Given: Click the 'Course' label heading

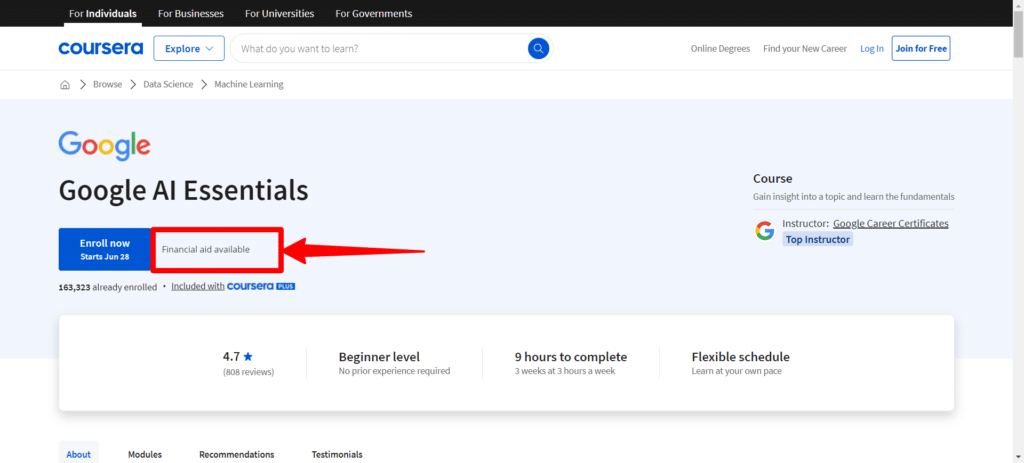Looking at the screenshot, I should 773,178.
